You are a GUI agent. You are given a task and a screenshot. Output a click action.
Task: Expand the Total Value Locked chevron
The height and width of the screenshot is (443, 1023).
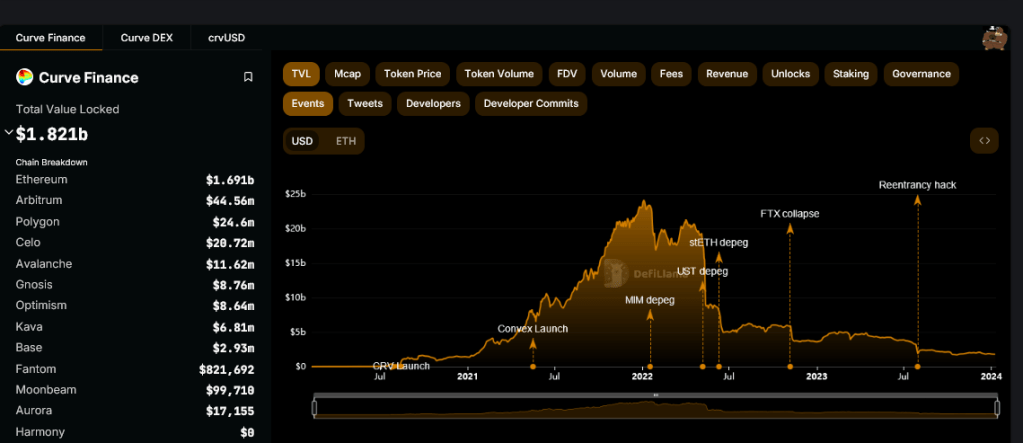[x=9, y=132]
